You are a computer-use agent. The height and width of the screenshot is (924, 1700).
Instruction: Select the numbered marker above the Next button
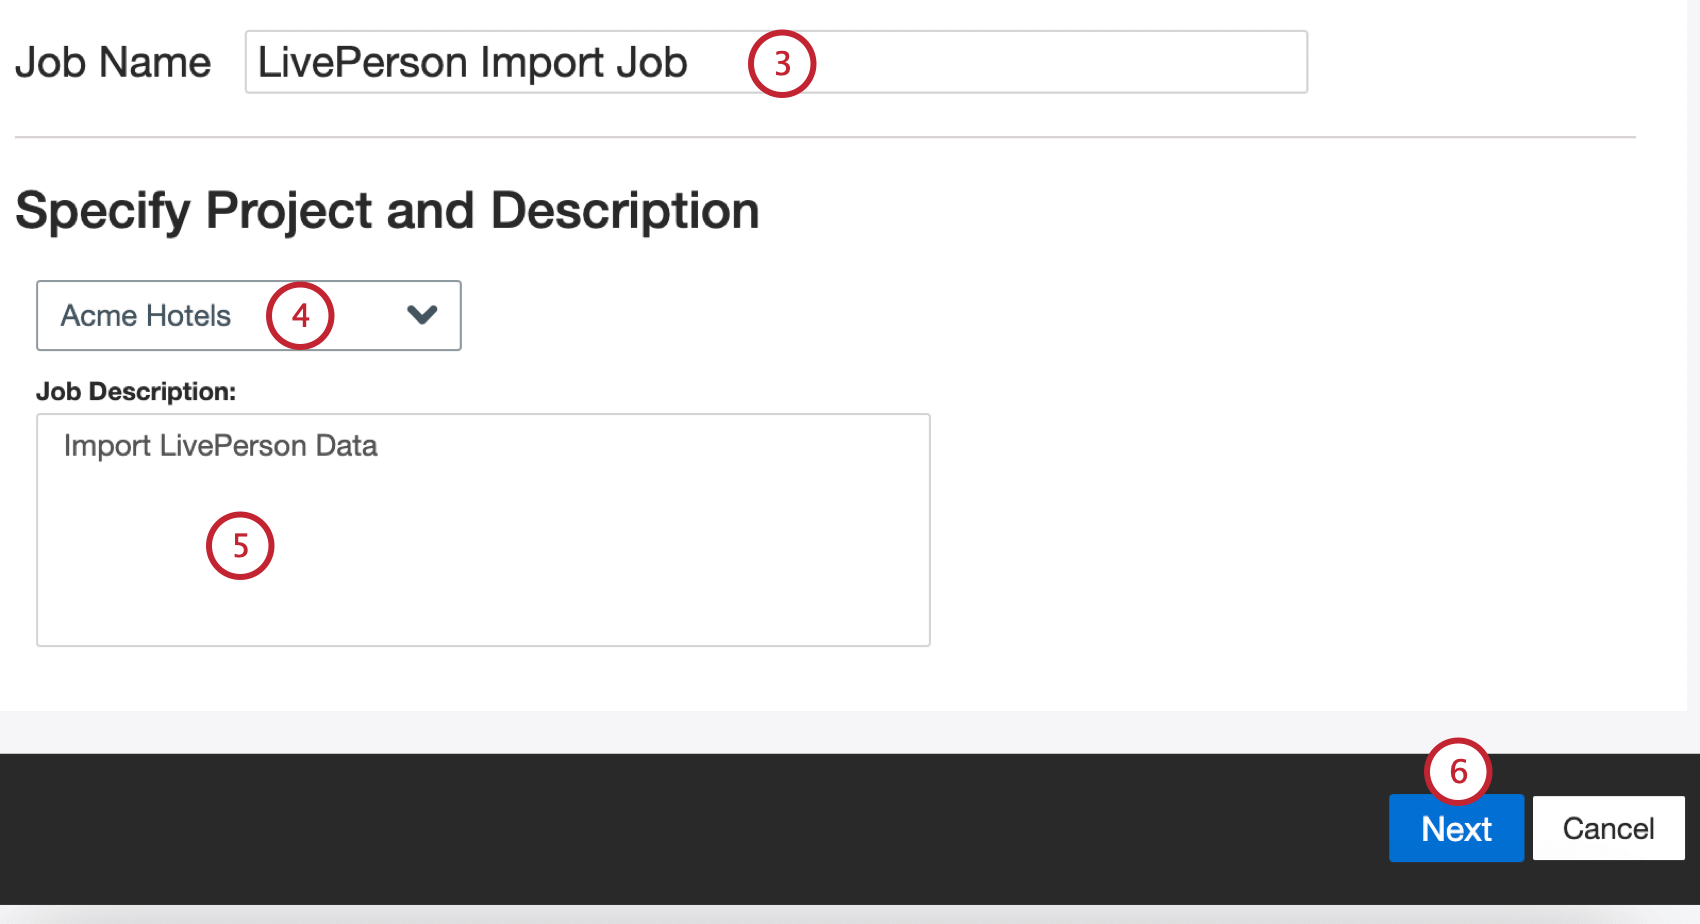[x=1458, y=772]
